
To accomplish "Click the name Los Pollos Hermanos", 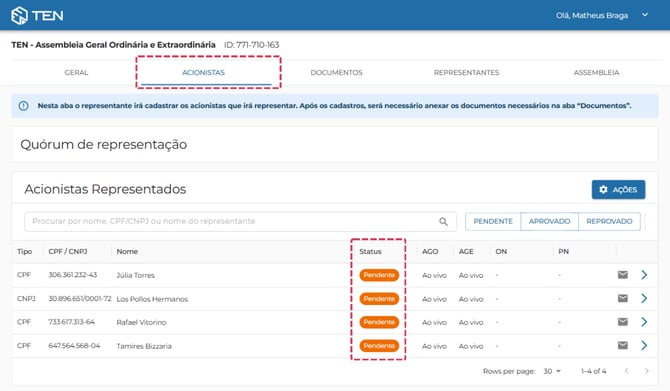I will point(152,299).
